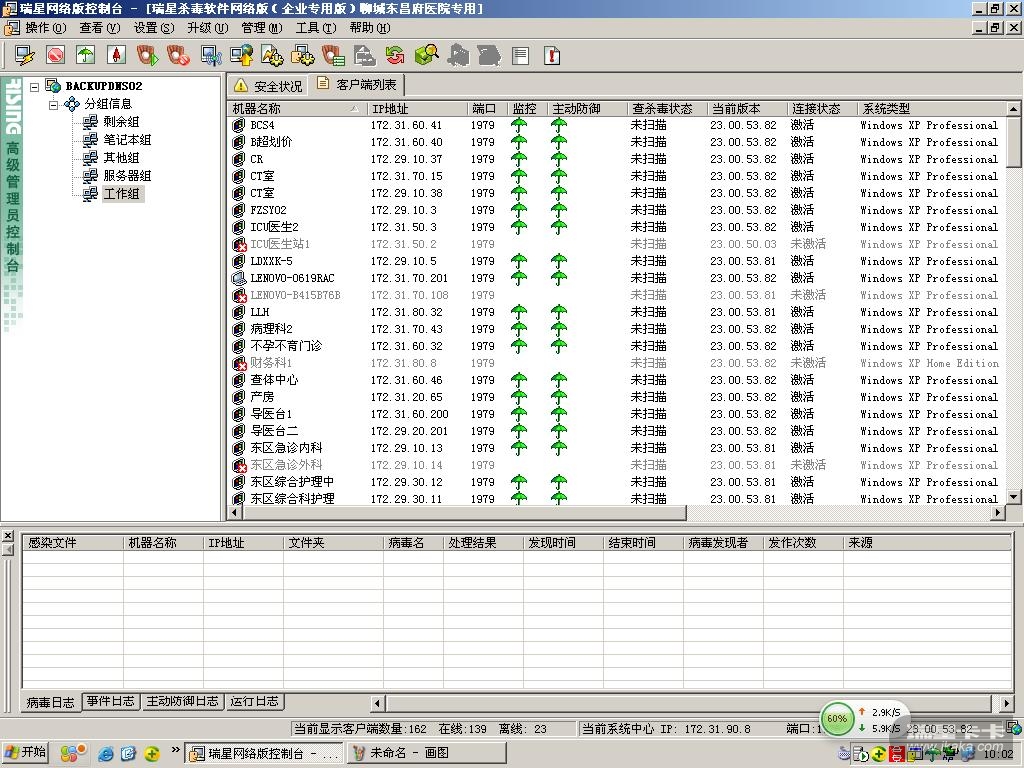Click the client list scrollbar down arrow
Screen dimensions: 1024x768
pos(1014,497)
